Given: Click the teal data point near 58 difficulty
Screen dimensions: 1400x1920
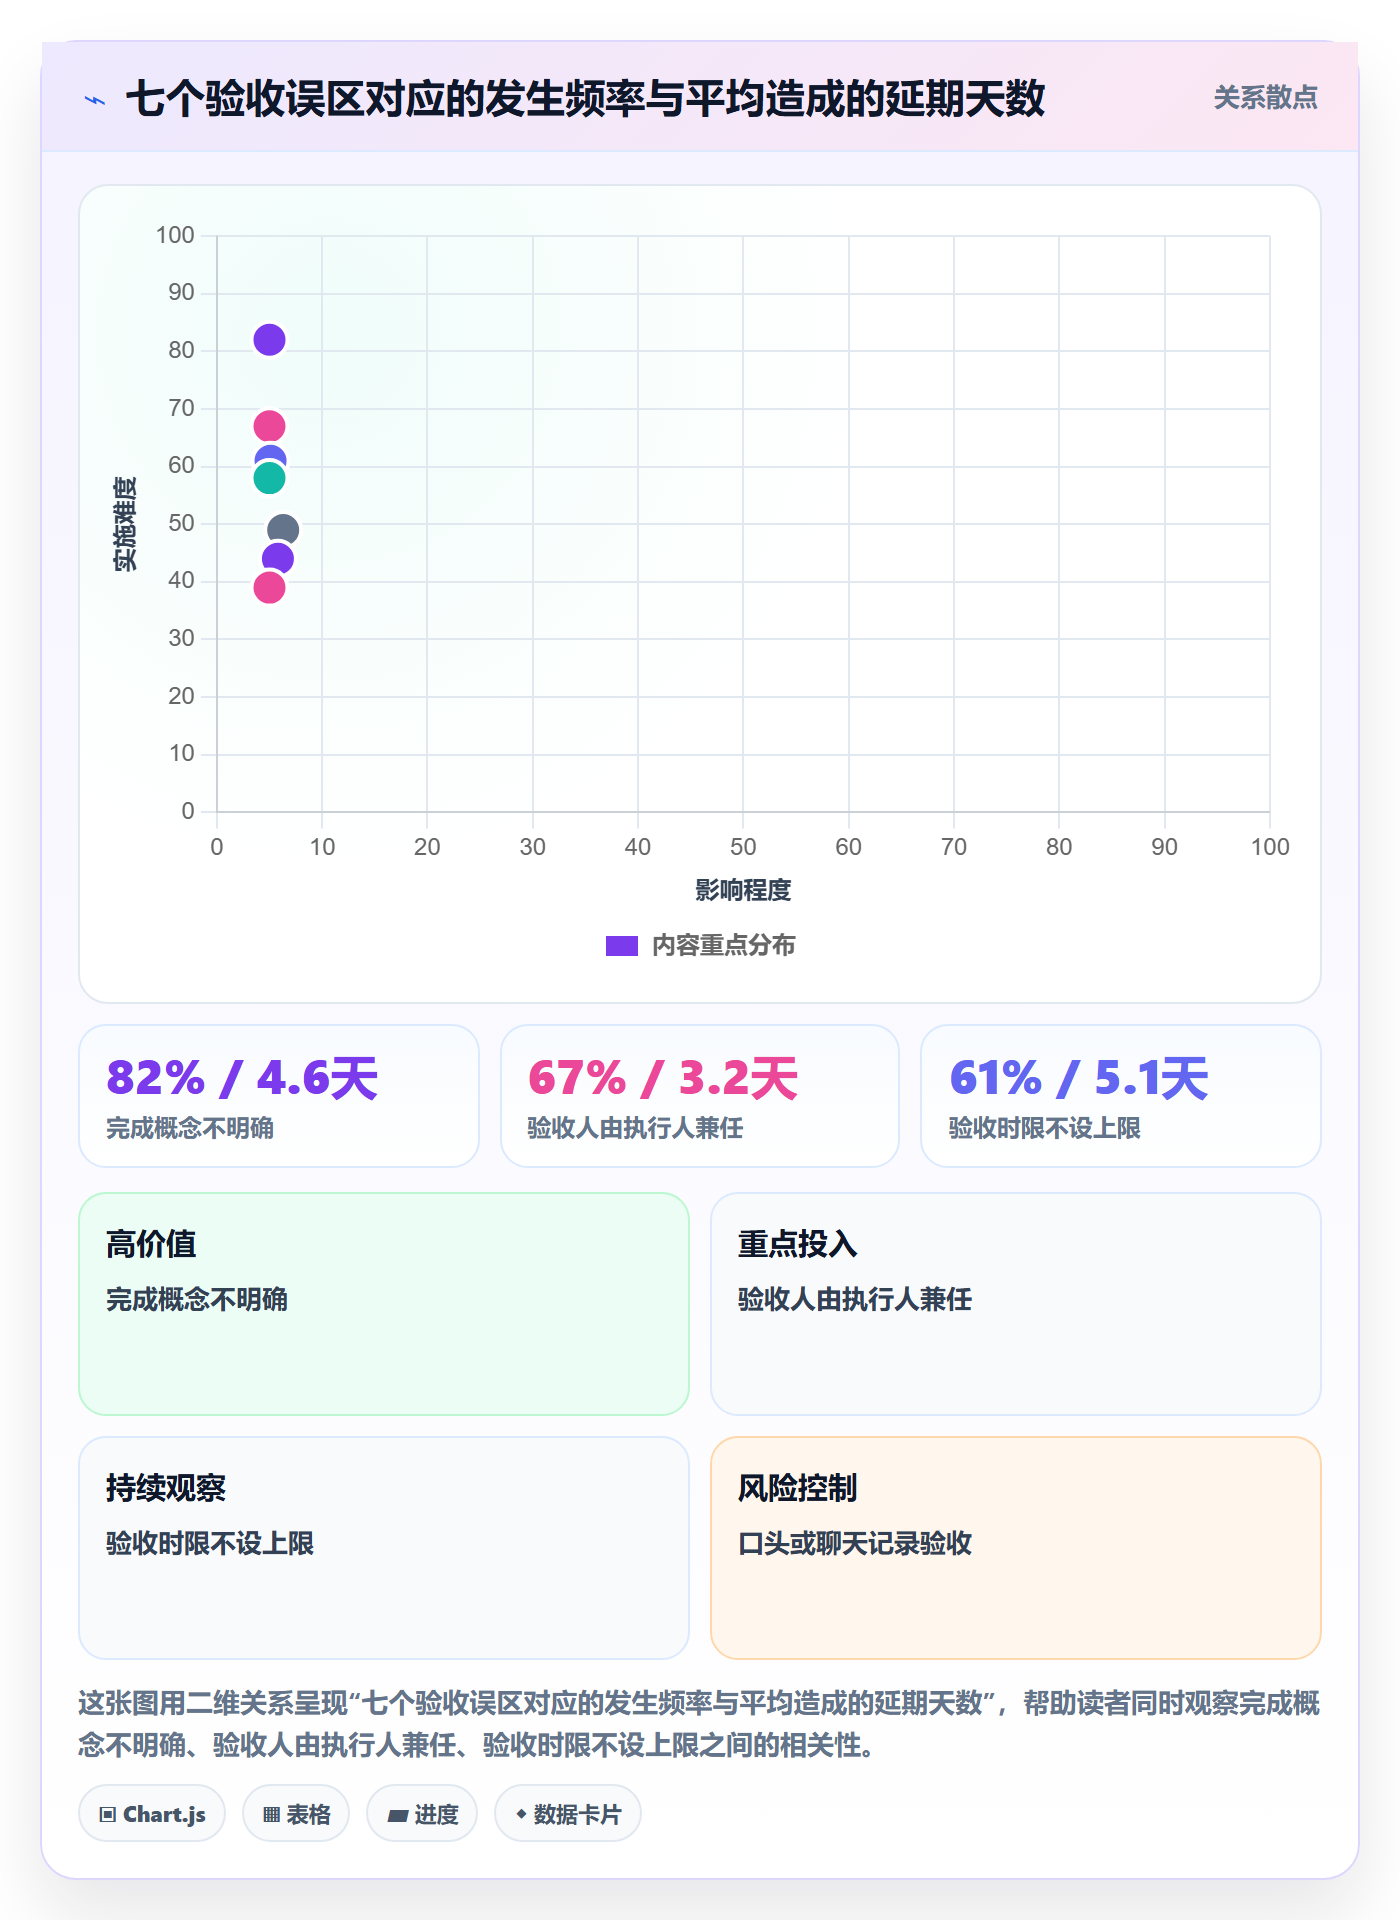Looking at the screenshot, I should [269, 478].
